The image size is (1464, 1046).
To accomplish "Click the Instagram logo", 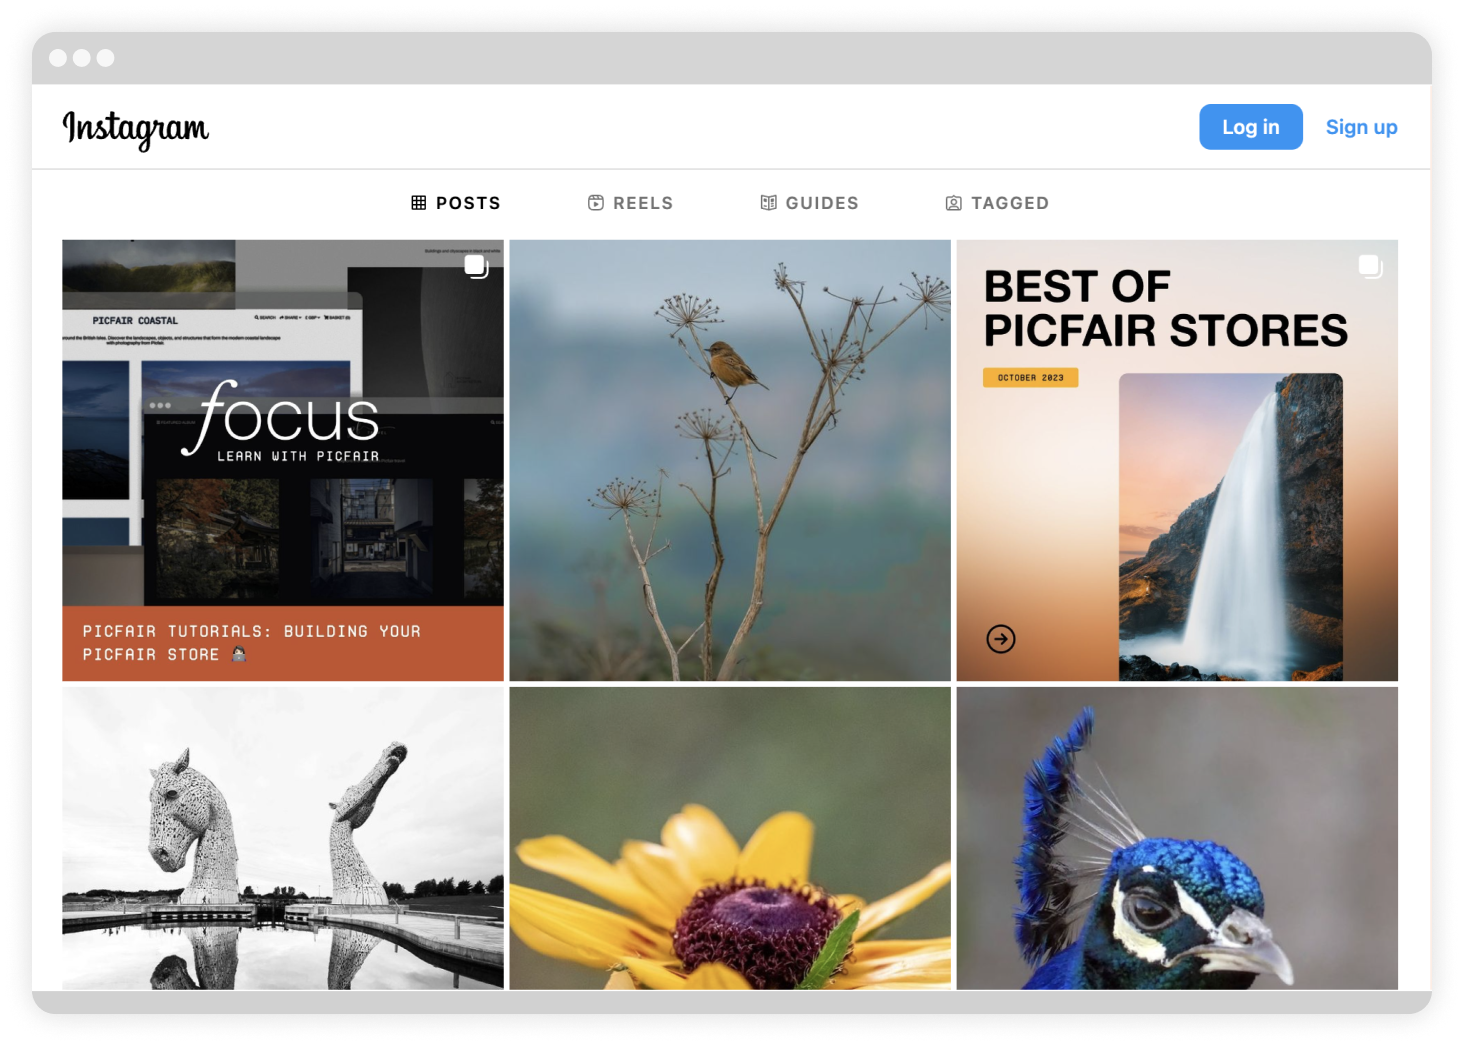I will pyautogui.click(x=136, y=128).
